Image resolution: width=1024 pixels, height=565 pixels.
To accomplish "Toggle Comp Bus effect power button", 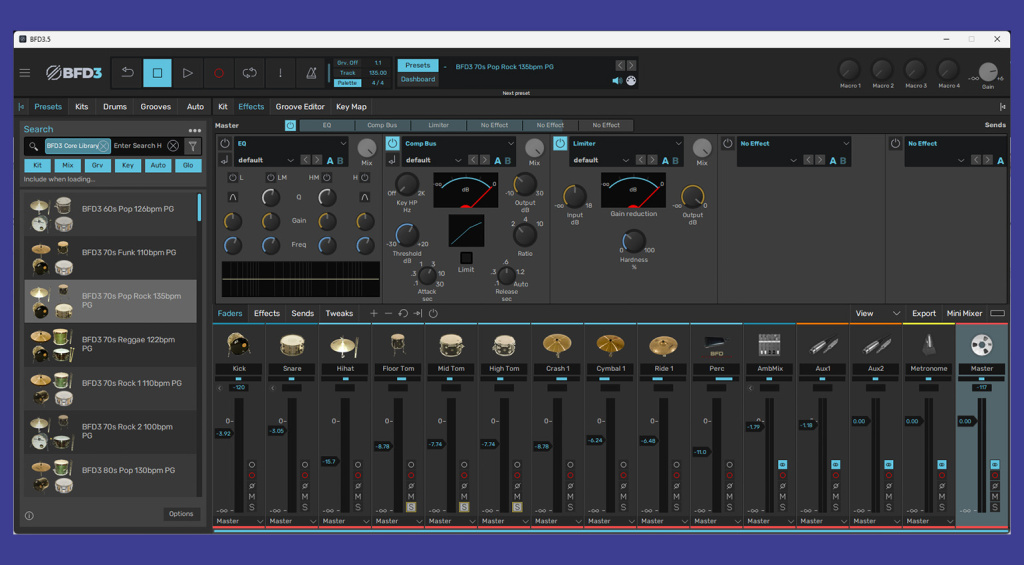I will (x=392, y=144).
